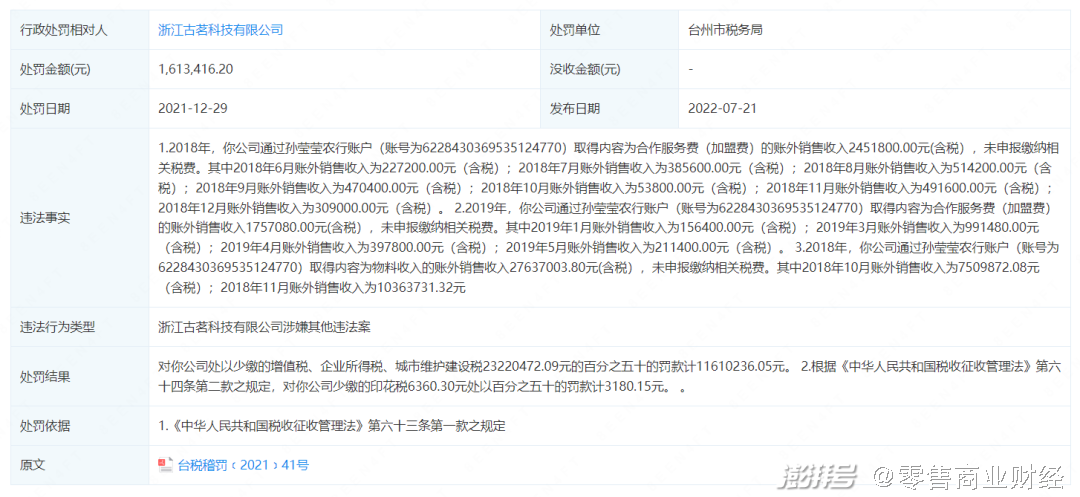Screen dimensions: 1080x497
Task: Click the 发布日期 label
Action: point(574,109)
